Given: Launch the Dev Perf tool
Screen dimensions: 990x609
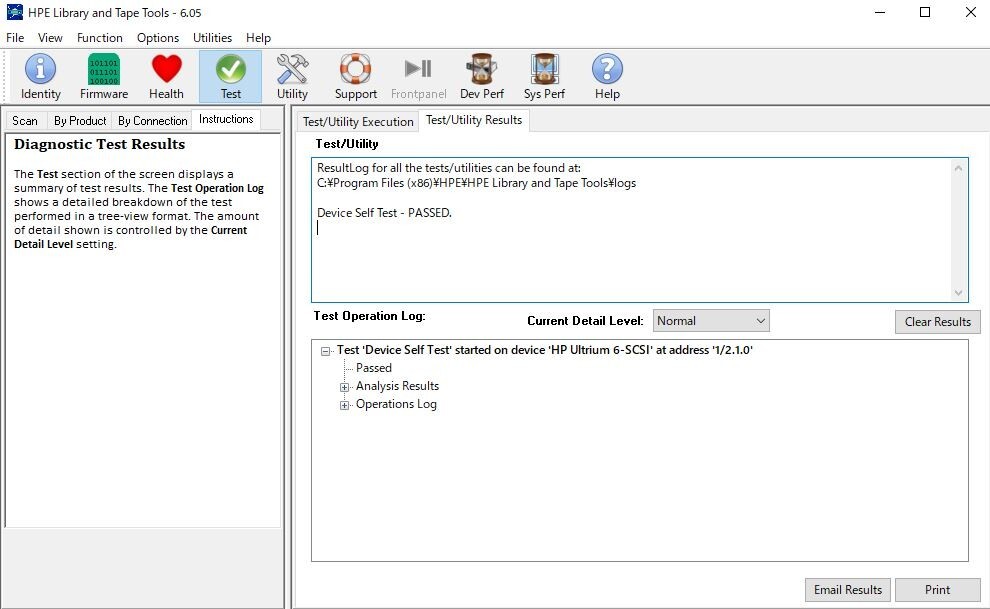Looking at the screenshot, I should point(482,76).
